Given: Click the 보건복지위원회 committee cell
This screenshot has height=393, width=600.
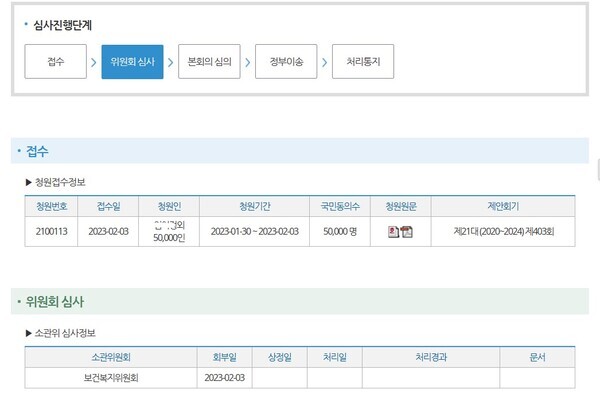Looking at the screenshot, I should click(x=111, y=378).
